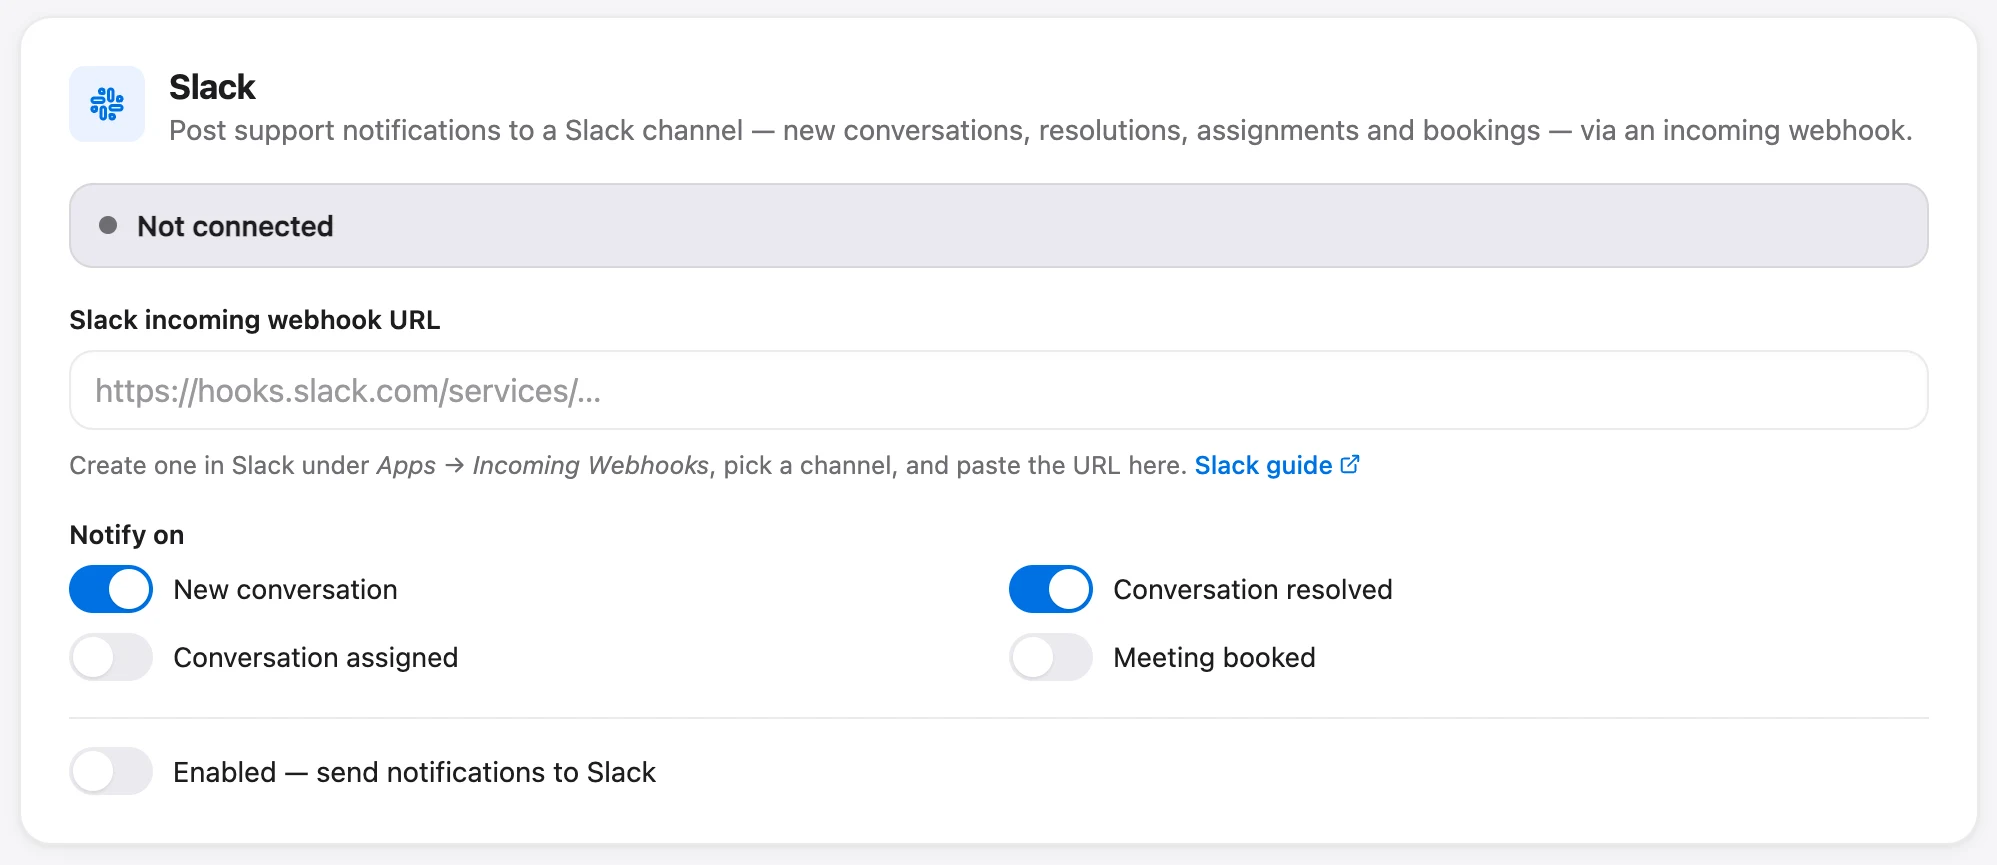Click the Not connected status banner

coord(999,225)
